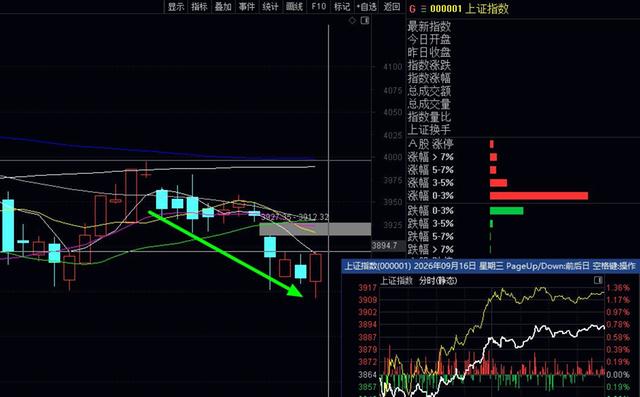
Task: Open the list icon next to the G icon
Action: coord(423,9)
